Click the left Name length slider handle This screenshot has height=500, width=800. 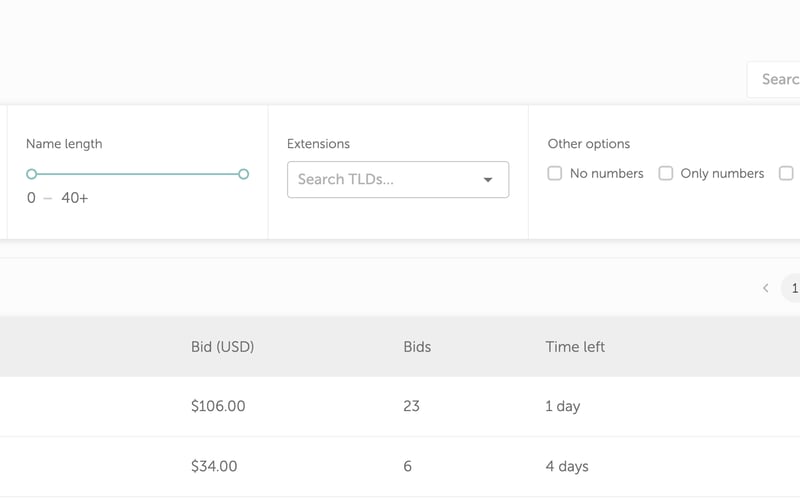[32, 174]
